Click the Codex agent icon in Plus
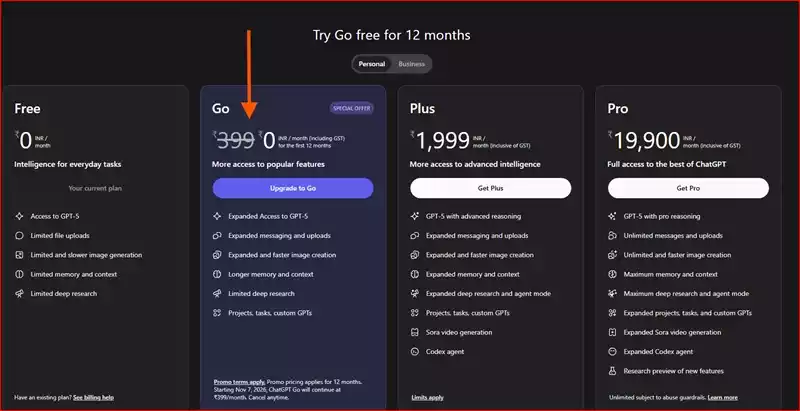 415,352
